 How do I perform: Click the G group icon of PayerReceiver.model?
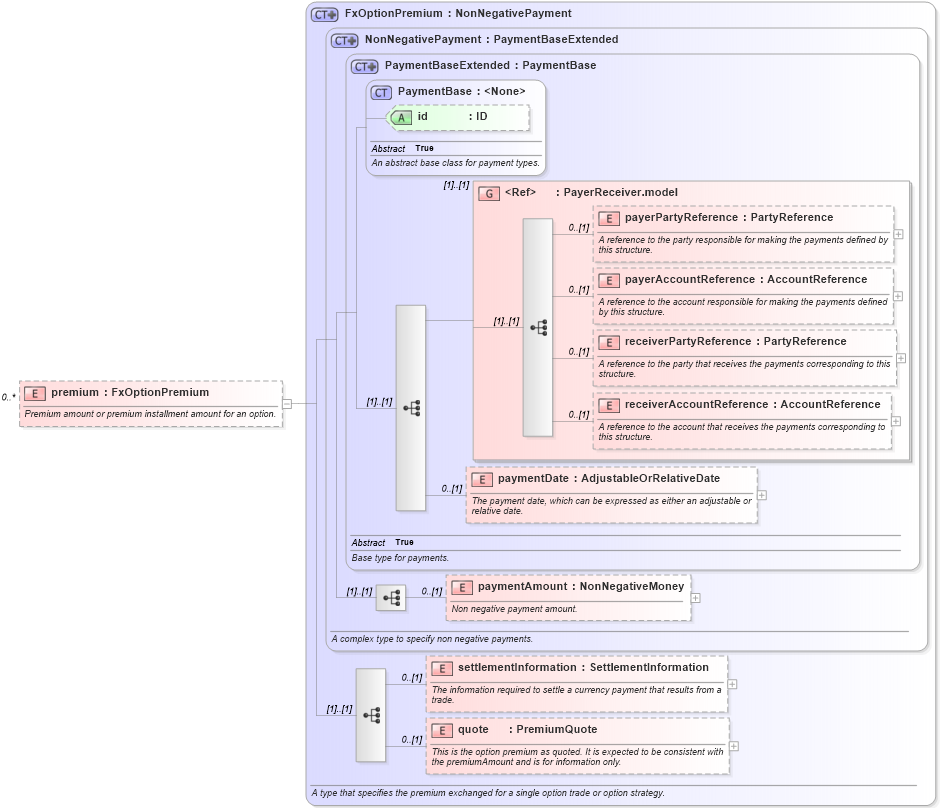pyautogui.click(x=489, y=194)
